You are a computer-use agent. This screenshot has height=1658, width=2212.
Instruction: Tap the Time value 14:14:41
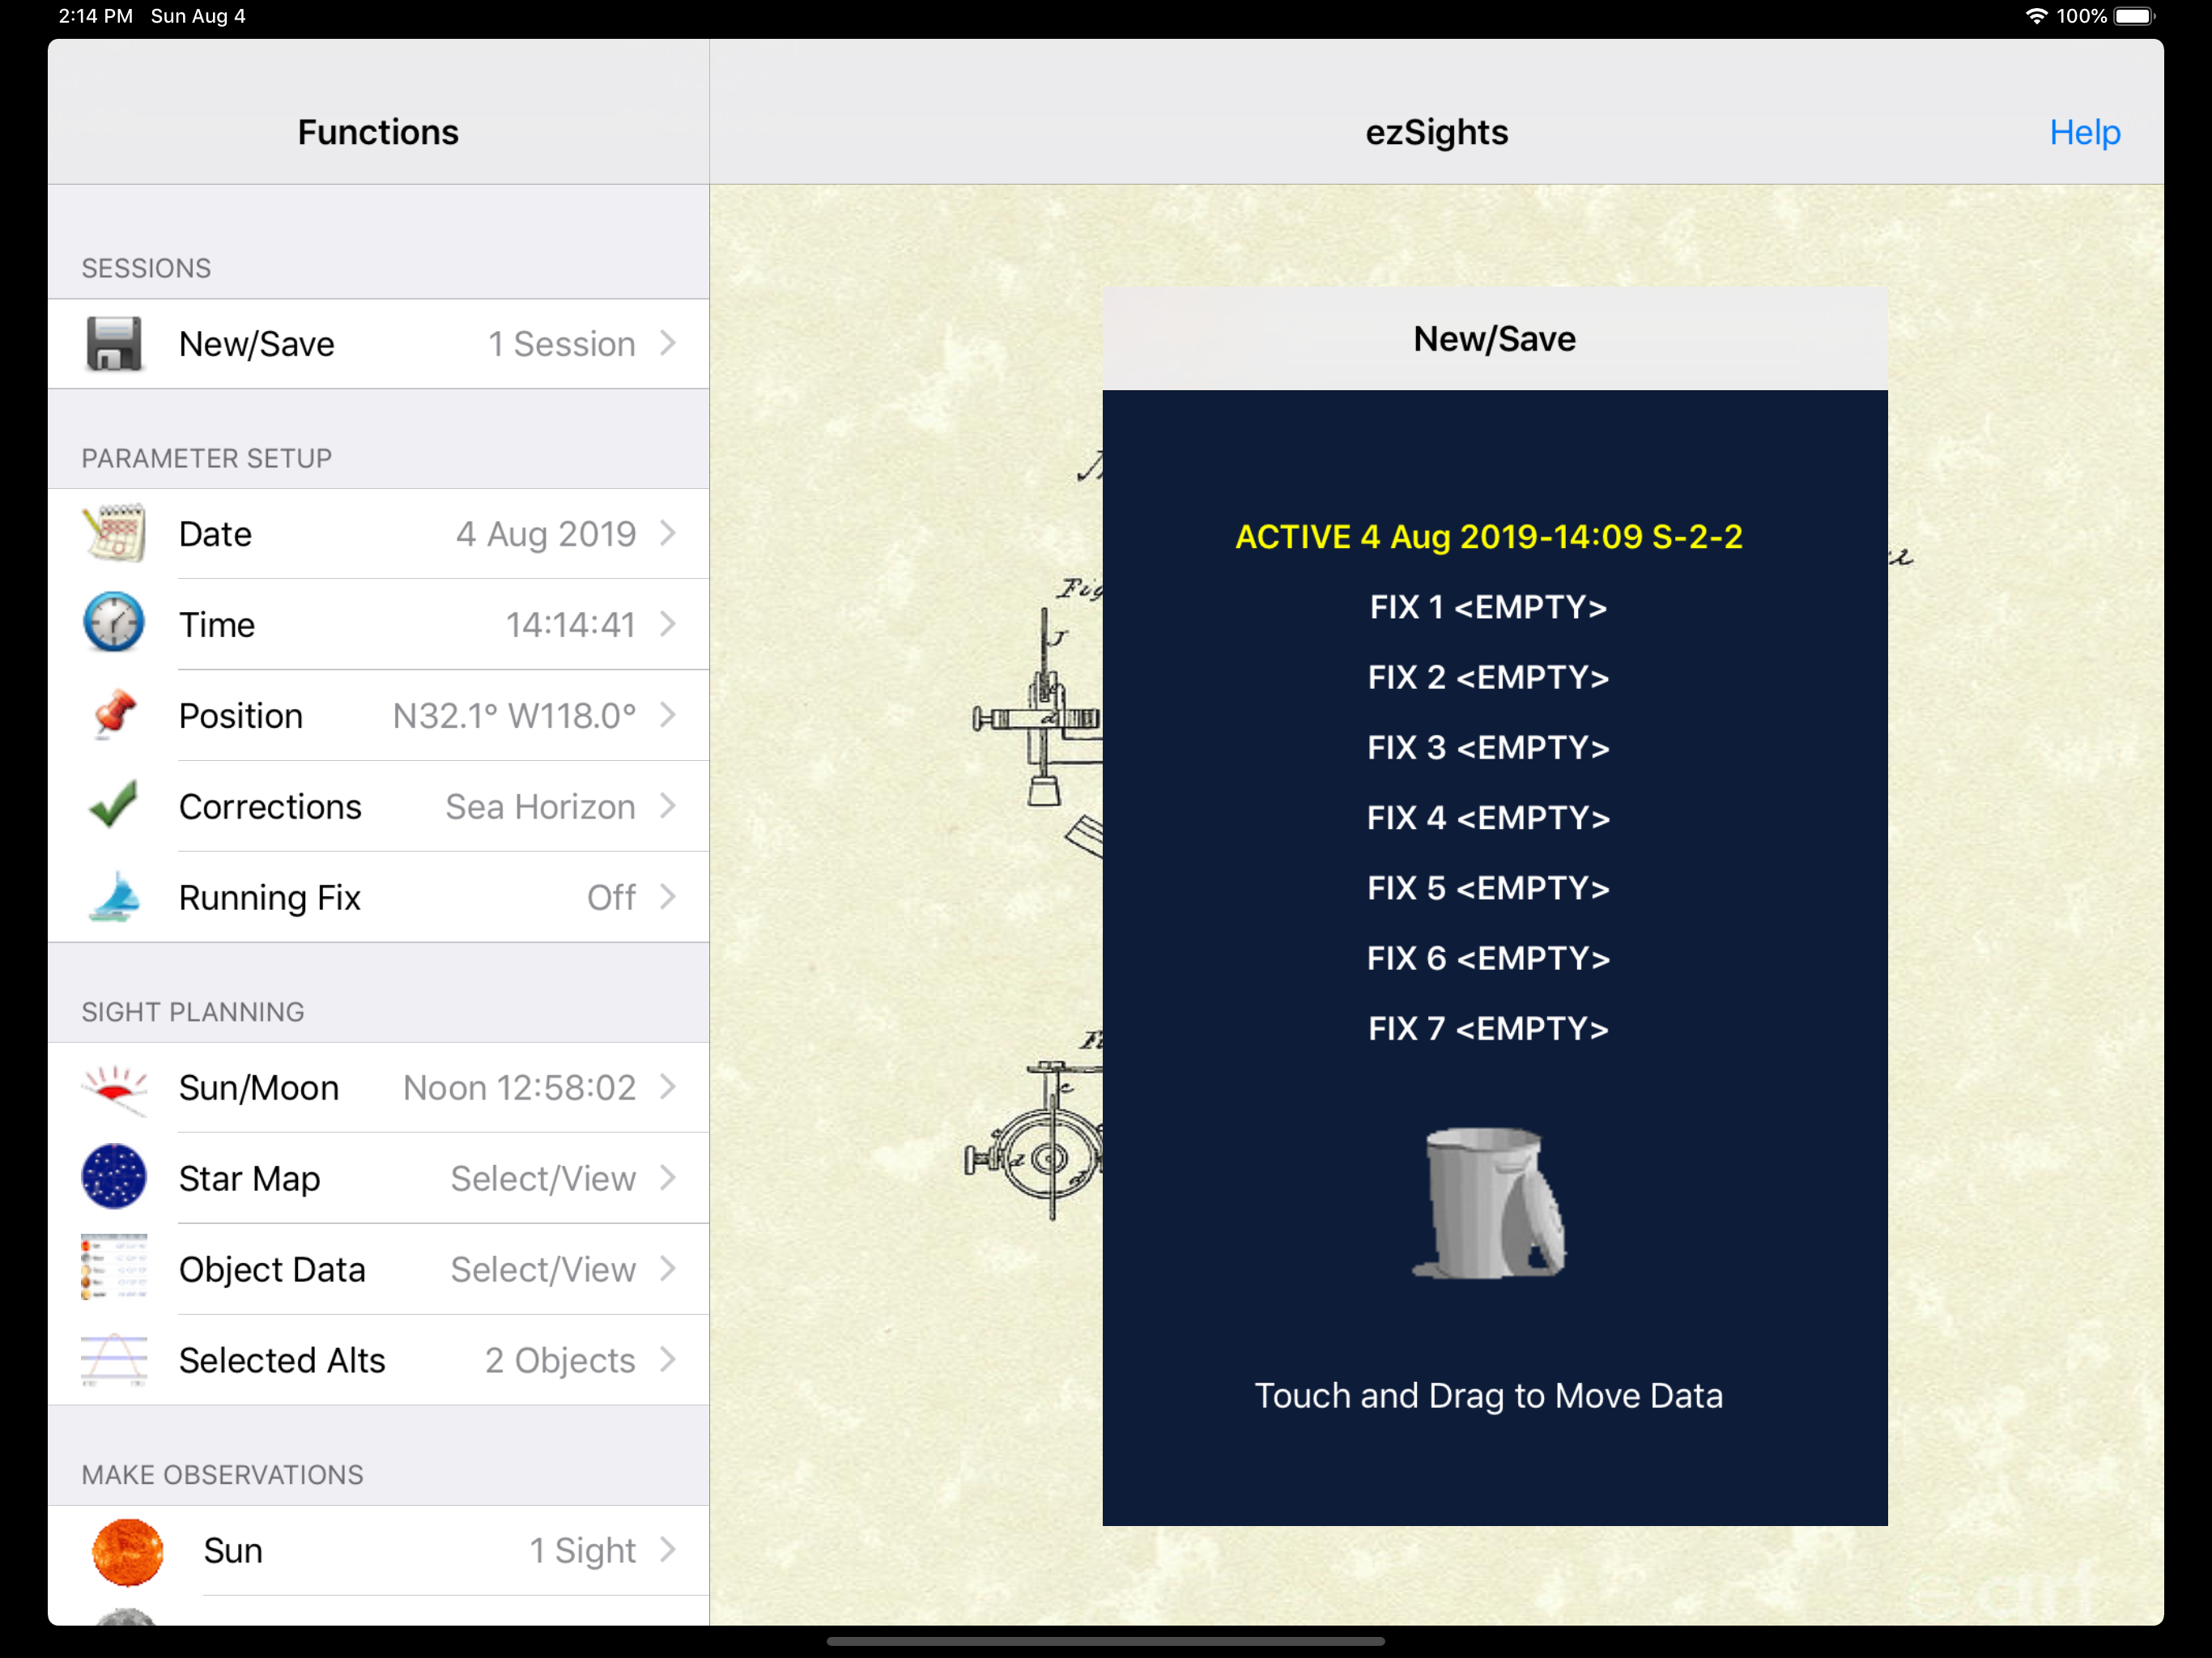(x=570, y=624)
